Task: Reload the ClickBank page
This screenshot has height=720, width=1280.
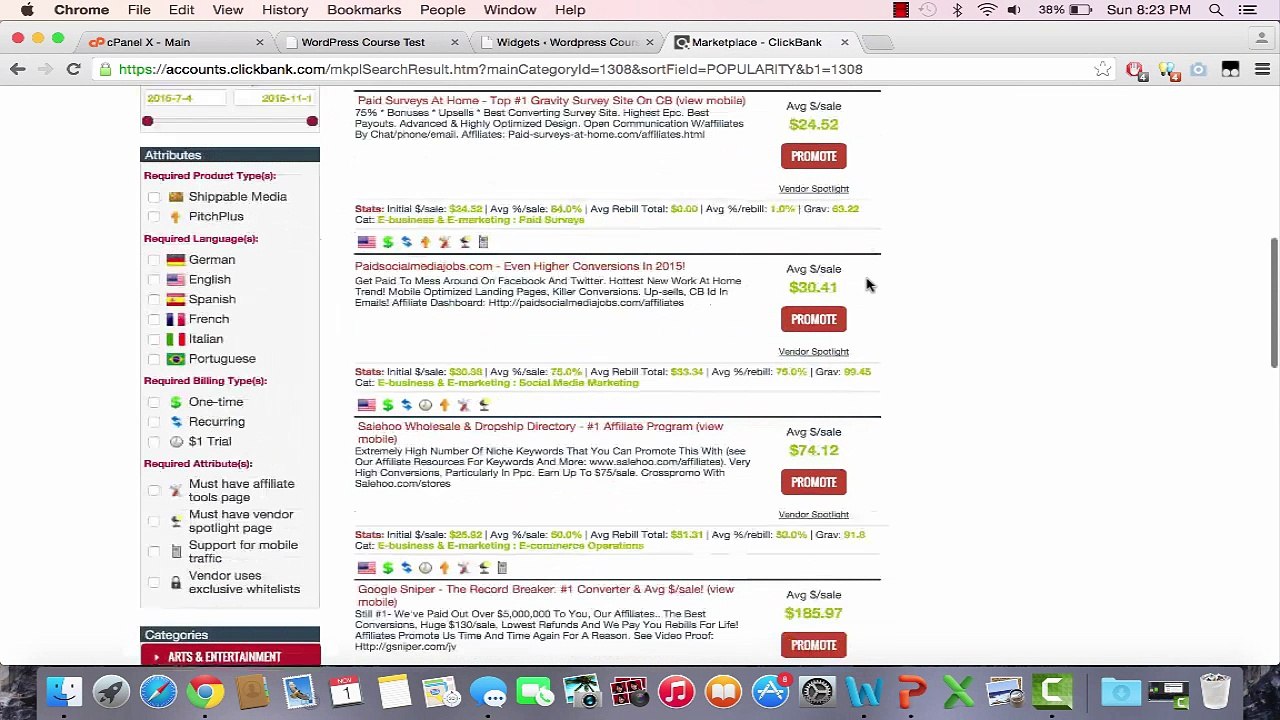Action: 73,69
